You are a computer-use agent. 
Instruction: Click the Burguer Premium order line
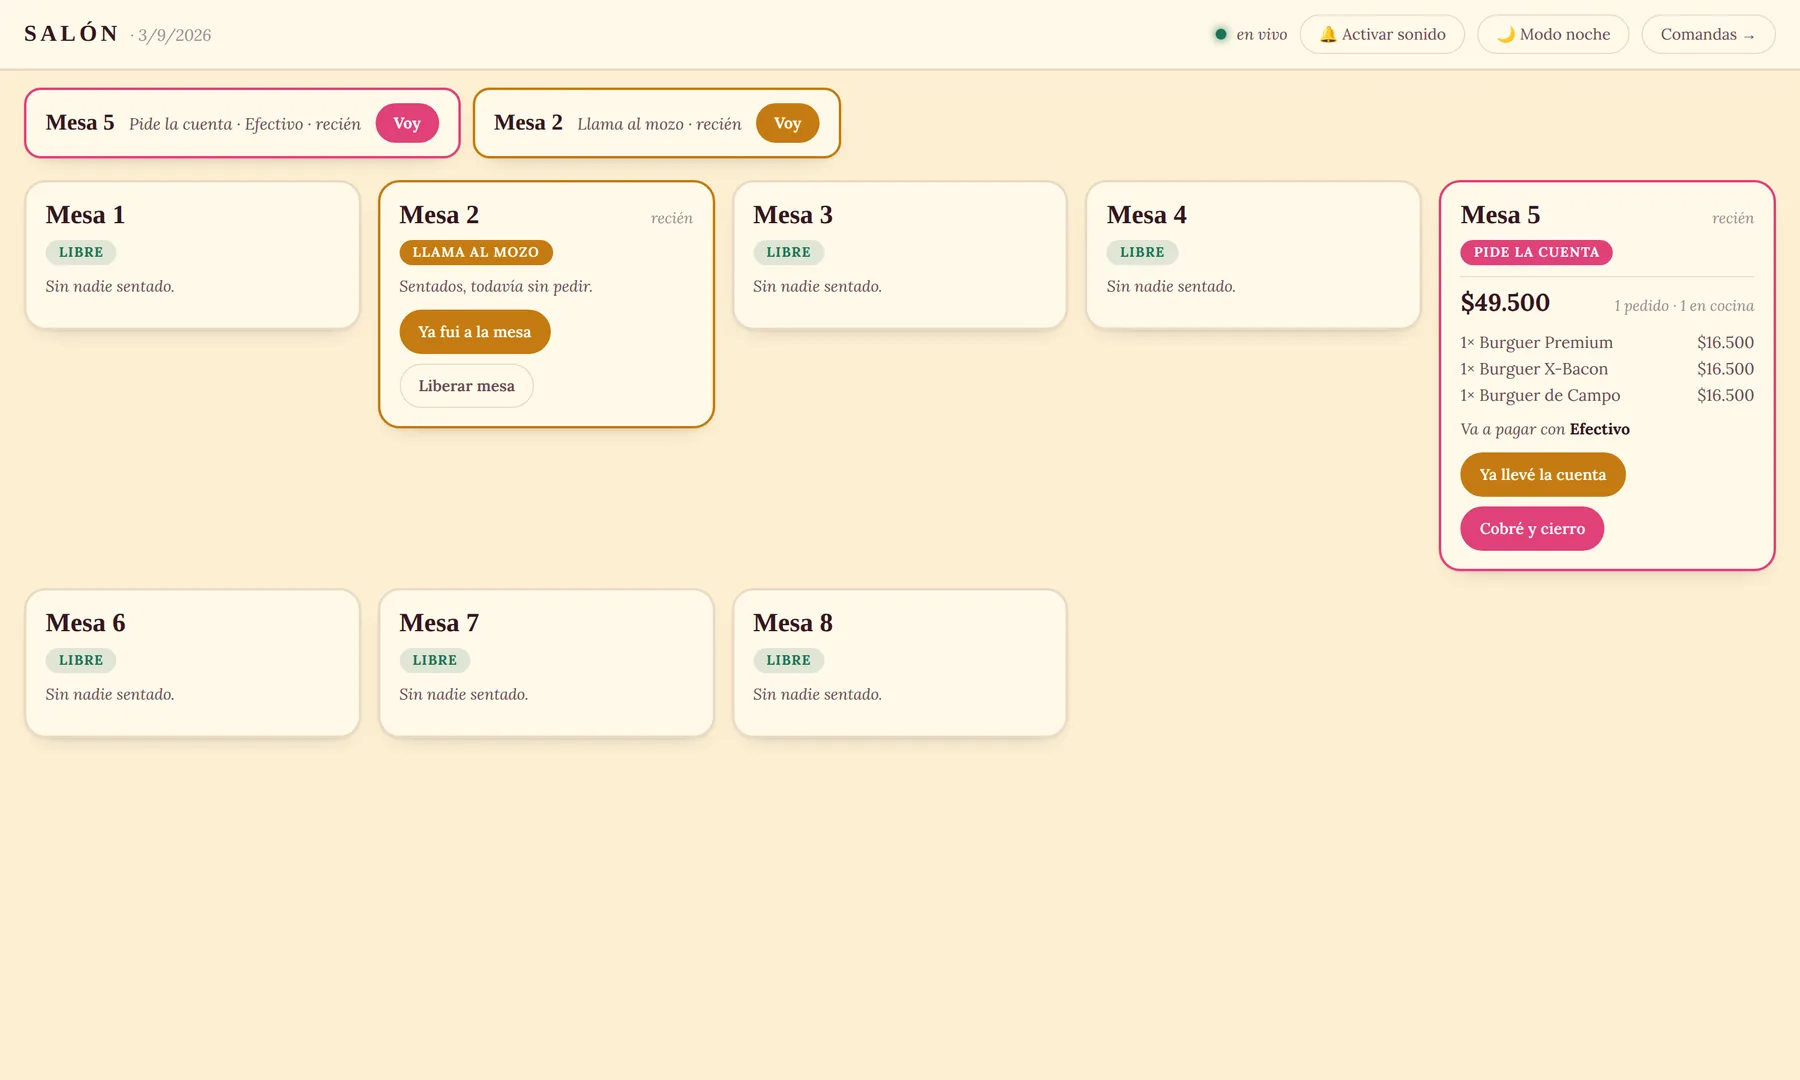[x=1607, y=343]
